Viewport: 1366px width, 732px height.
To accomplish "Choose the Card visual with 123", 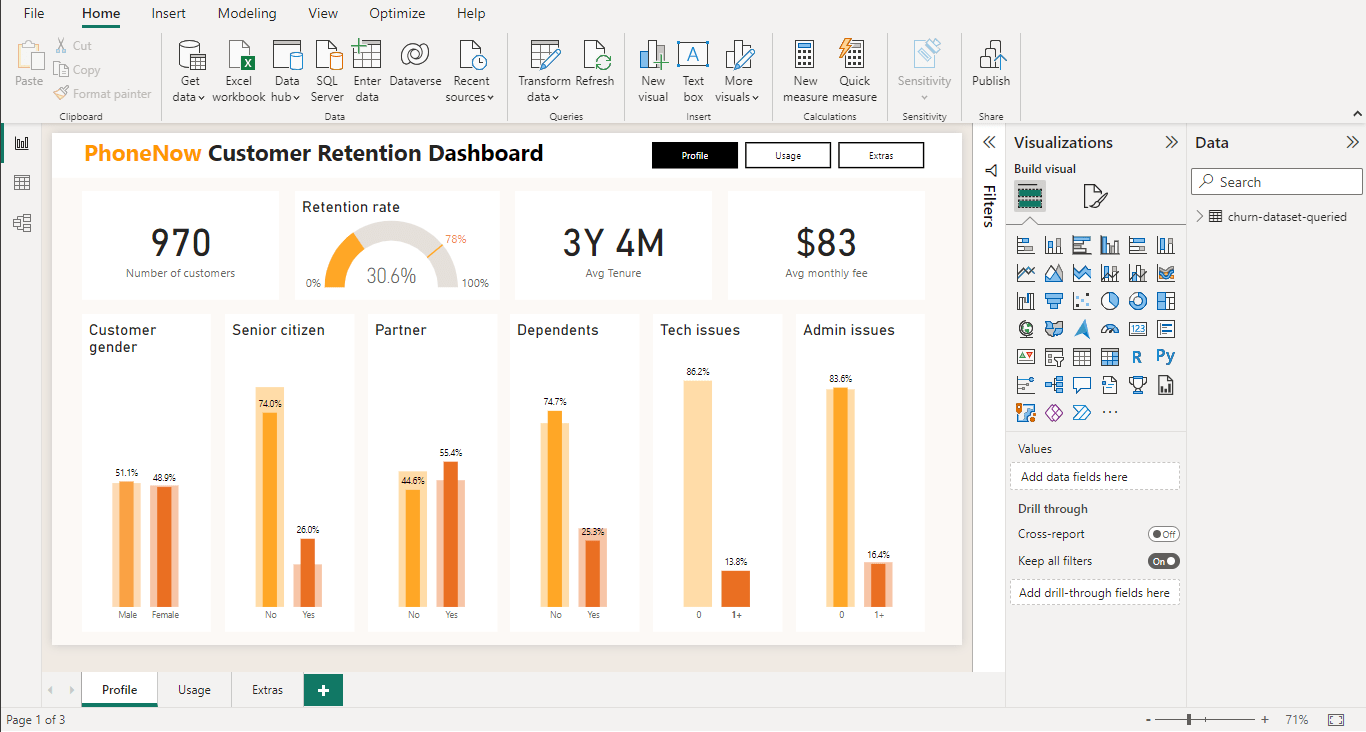I will point(1137,329).
